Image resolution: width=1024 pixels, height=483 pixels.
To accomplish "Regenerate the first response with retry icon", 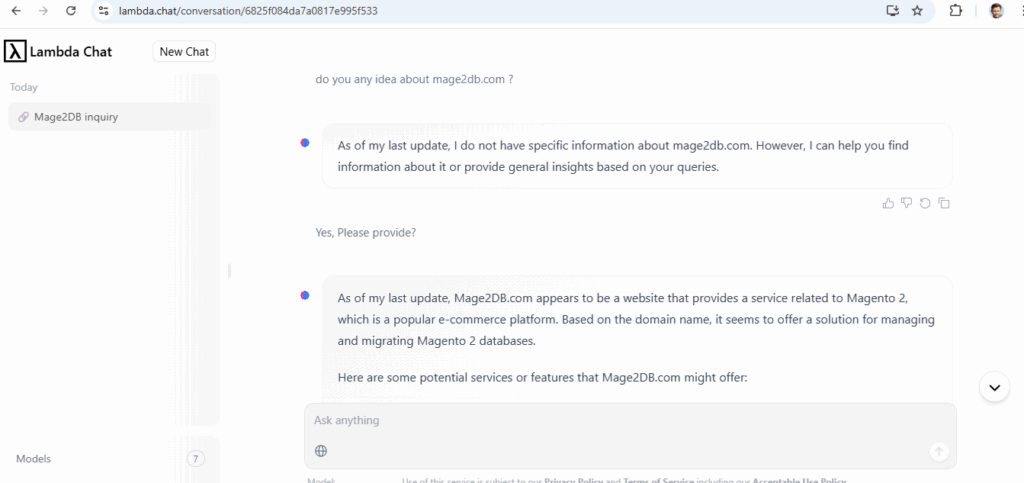I will 925,203.
